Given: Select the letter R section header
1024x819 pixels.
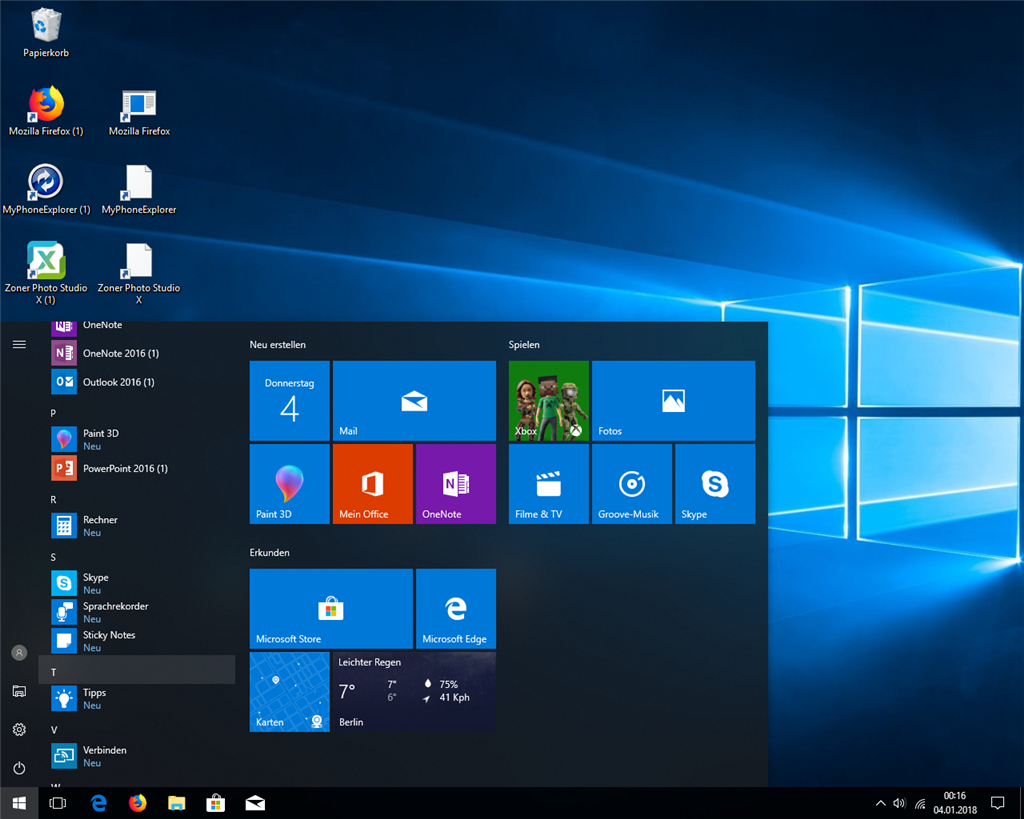Looking at the screenshot, I should 137,499.
